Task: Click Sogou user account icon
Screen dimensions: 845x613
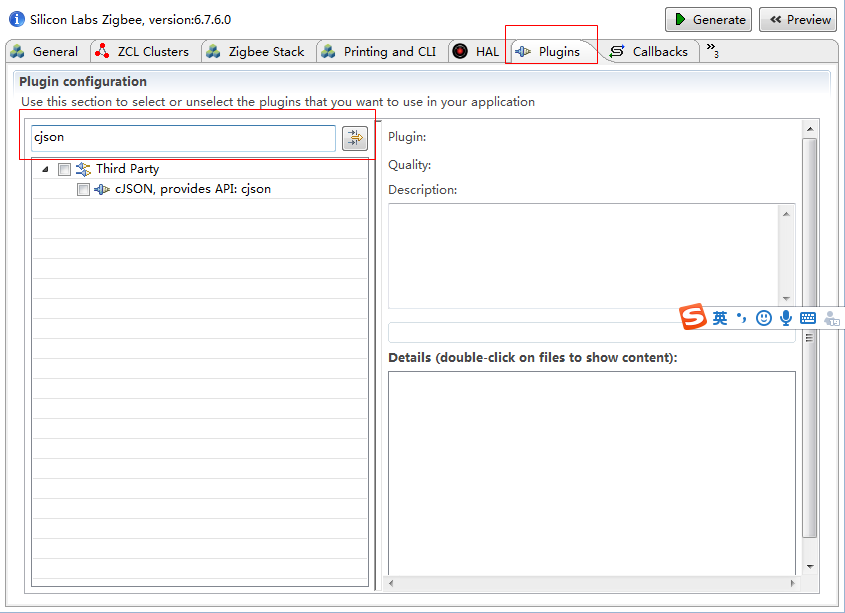Action: tap(832, 318)
